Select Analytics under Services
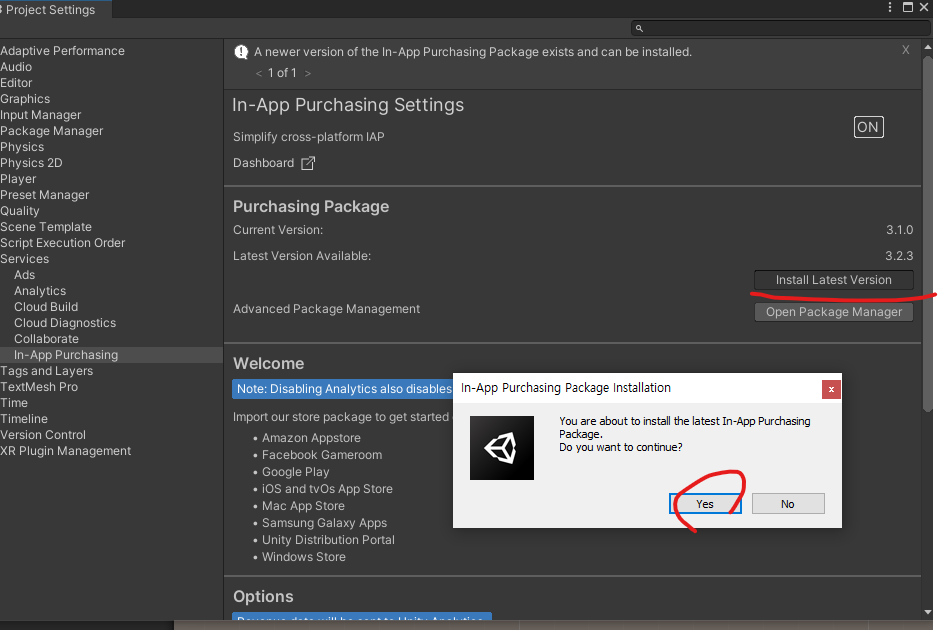This screenshot has height=630, width=938. pyautogui.click(x=40, y=291)
